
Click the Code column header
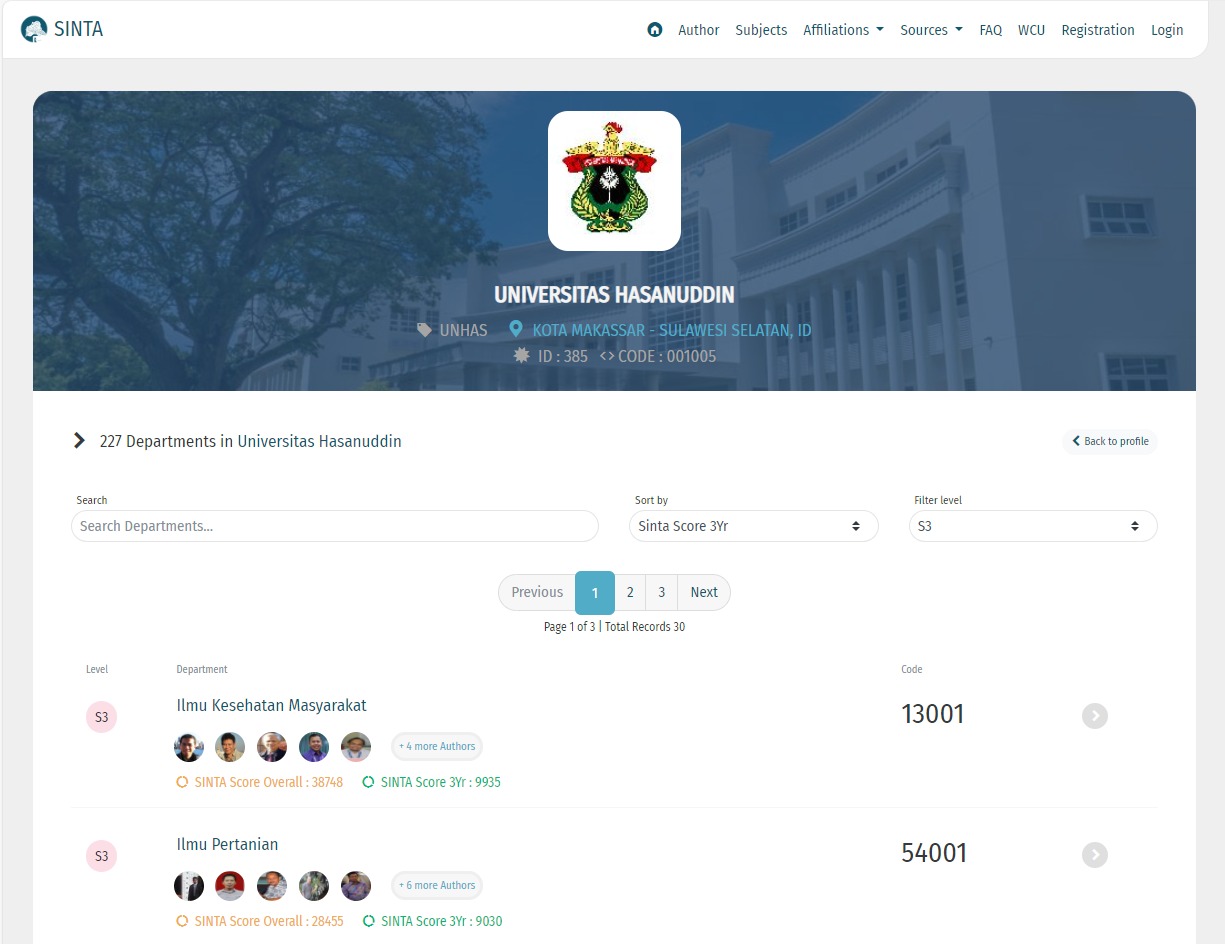(x=912, y=669)
